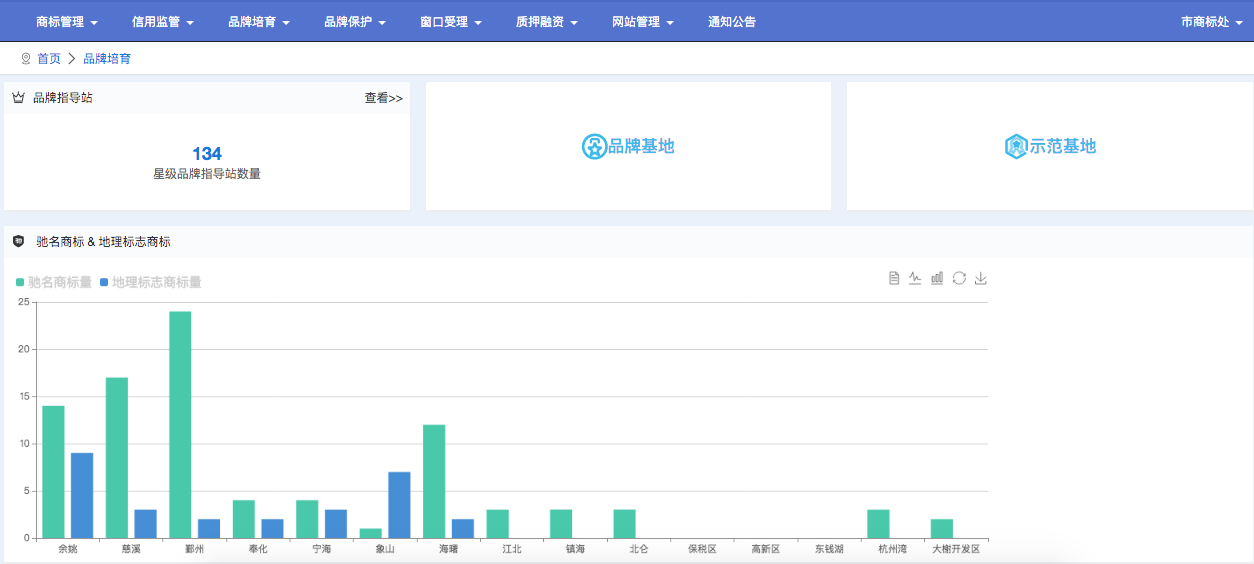Open the 品牌保护 menu
Image resolution: width=1254 pixels, height=564 pixels.
click(355, 21)
